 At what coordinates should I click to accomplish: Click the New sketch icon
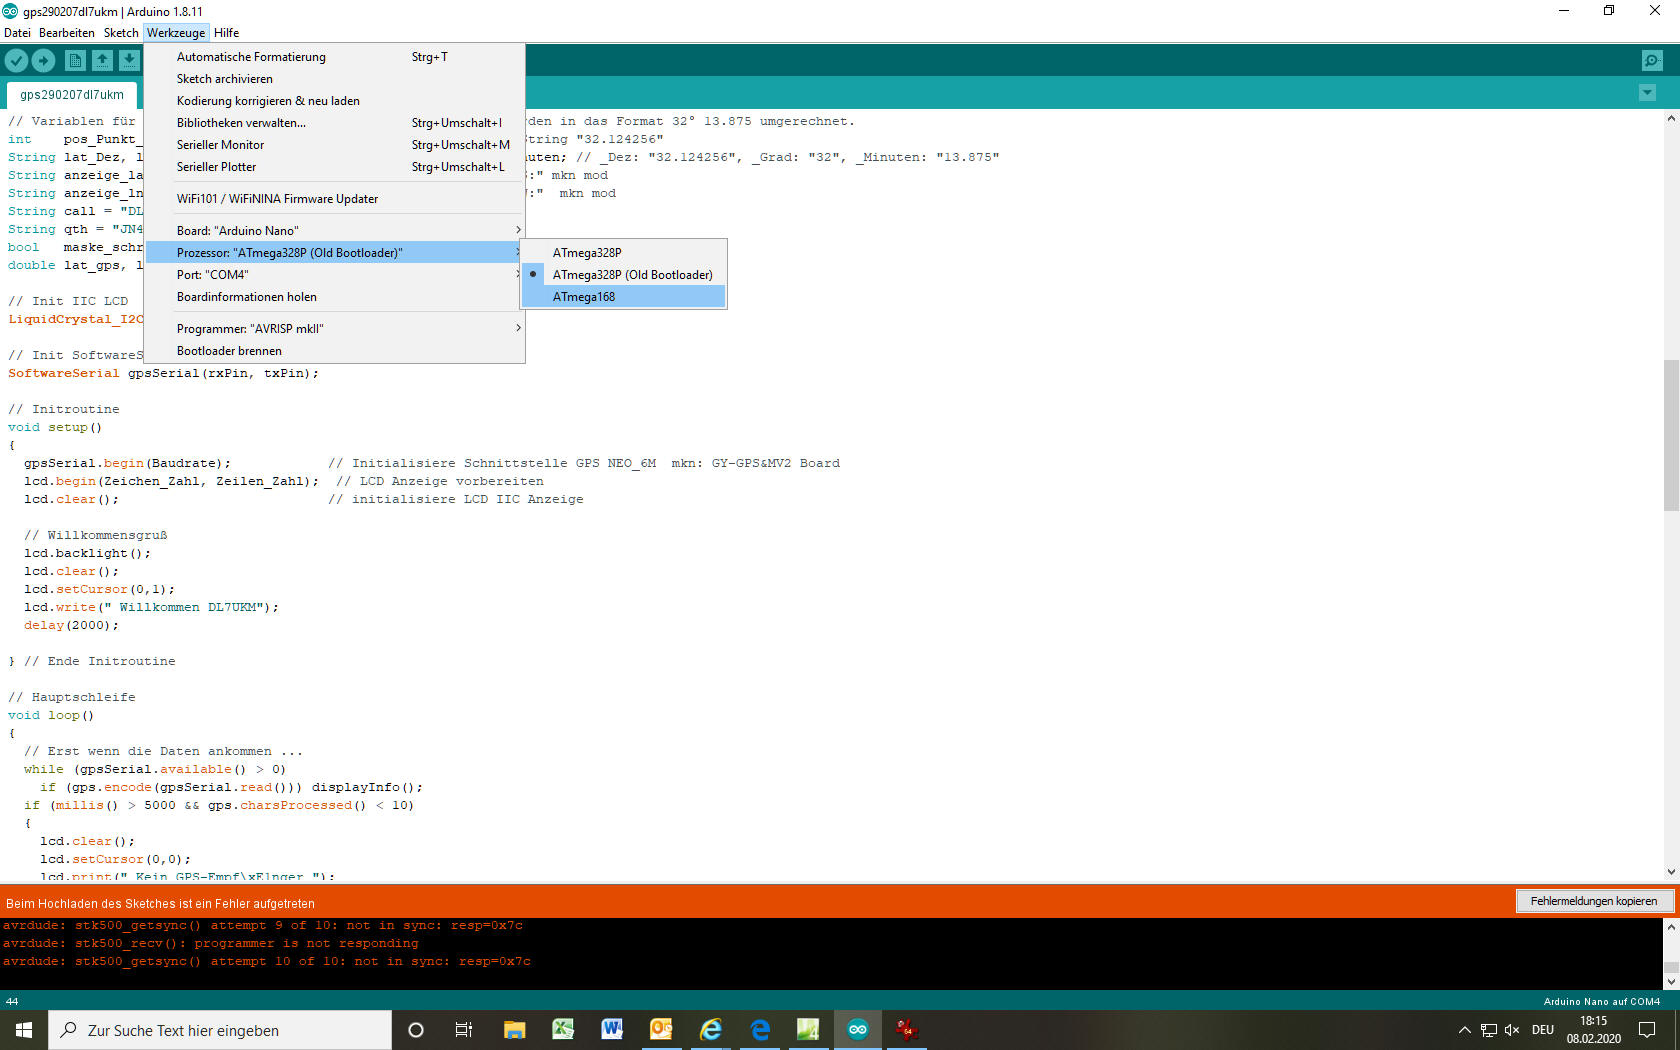point(75,60)
